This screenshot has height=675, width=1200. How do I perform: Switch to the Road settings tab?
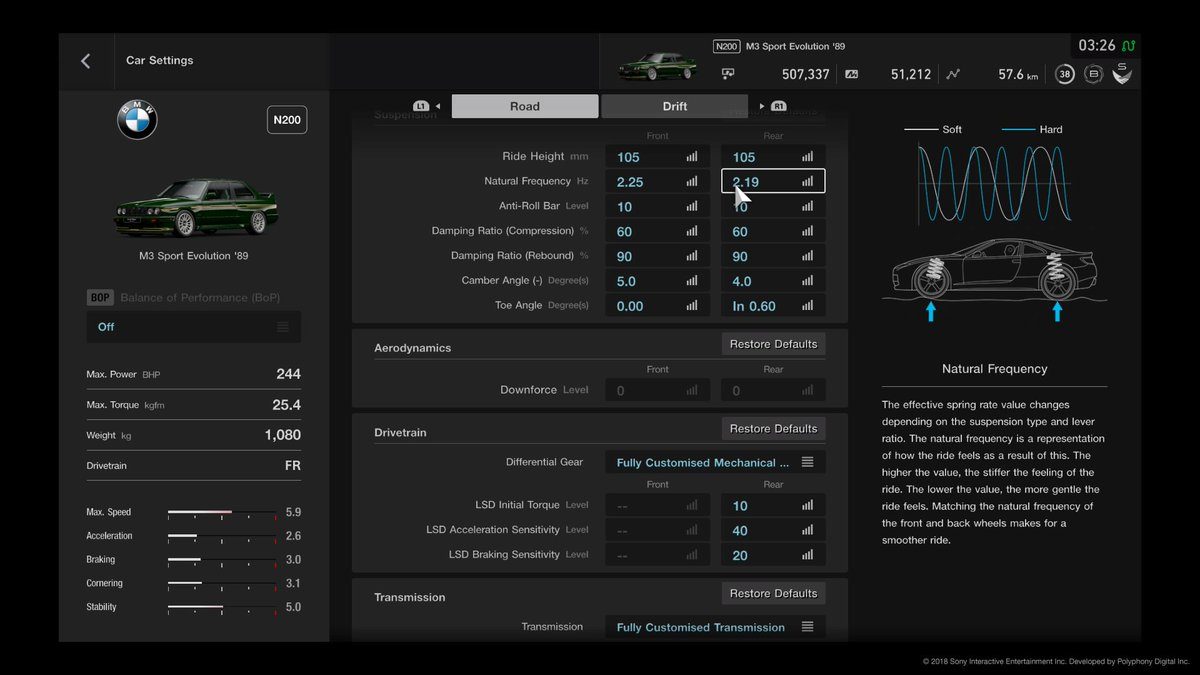pos(524,106)
